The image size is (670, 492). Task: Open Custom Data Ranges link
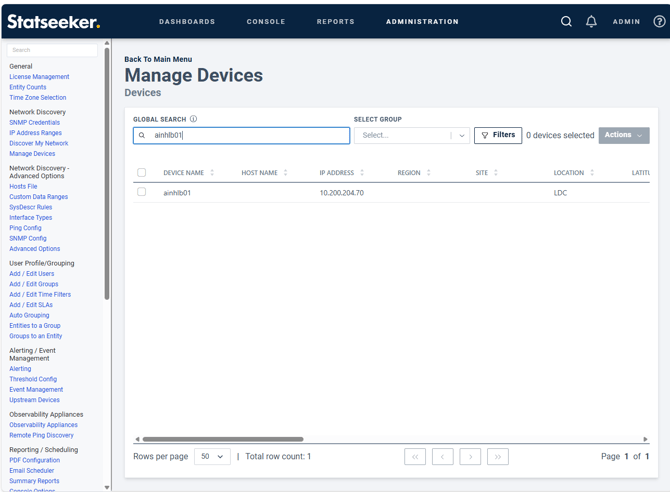(x=38, y=197)
